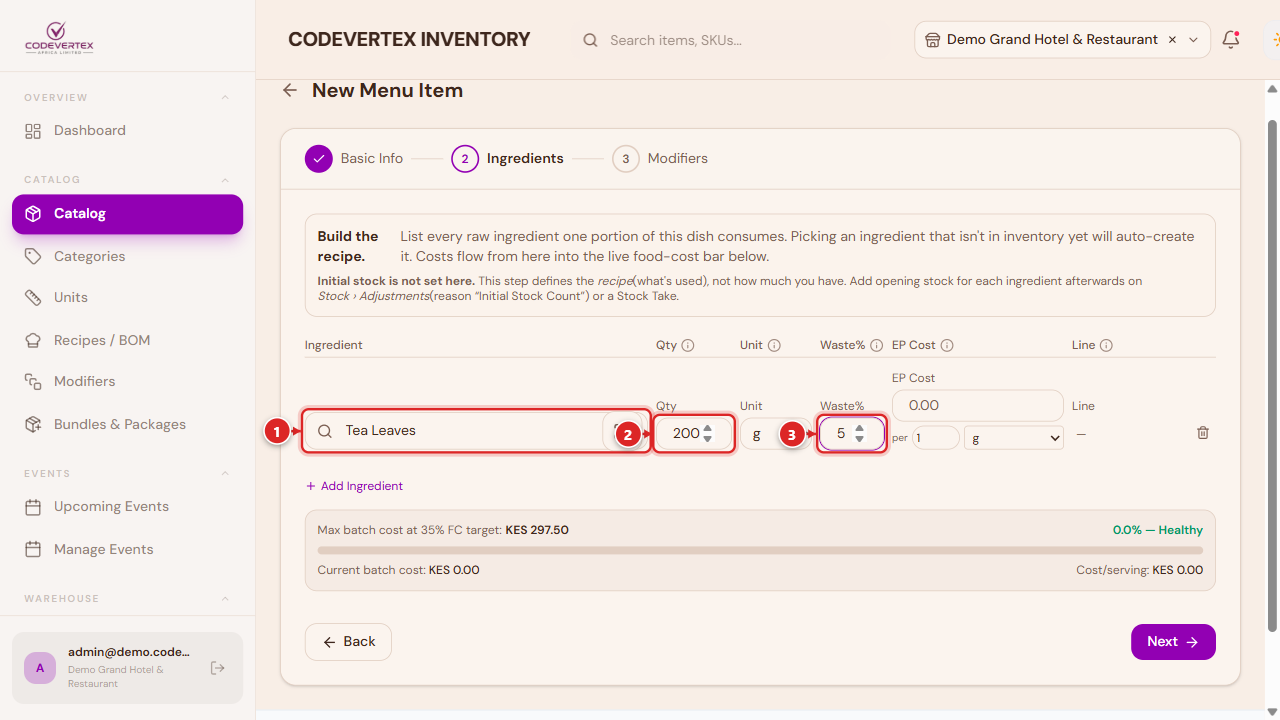The image size is (1280, 720).
Task: Decrease Waste% with the down stepper arrow
Action: tap(859, 439)
